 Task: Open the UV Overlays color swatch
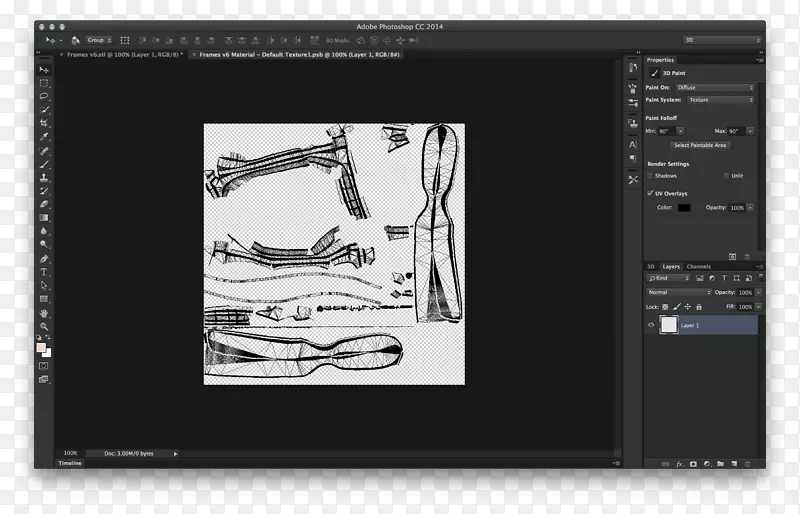point(684,207)
